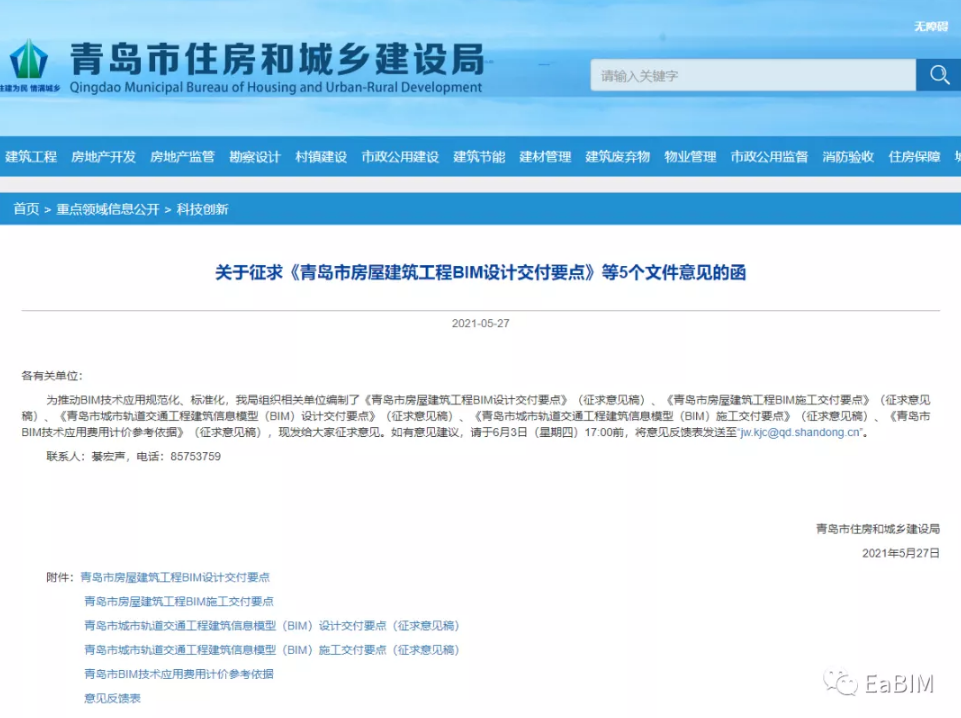The image size is (961, 718).
Task: Open 科技创新 breadcrumb link
Action: pyautogui.click(x=202, y=210)
